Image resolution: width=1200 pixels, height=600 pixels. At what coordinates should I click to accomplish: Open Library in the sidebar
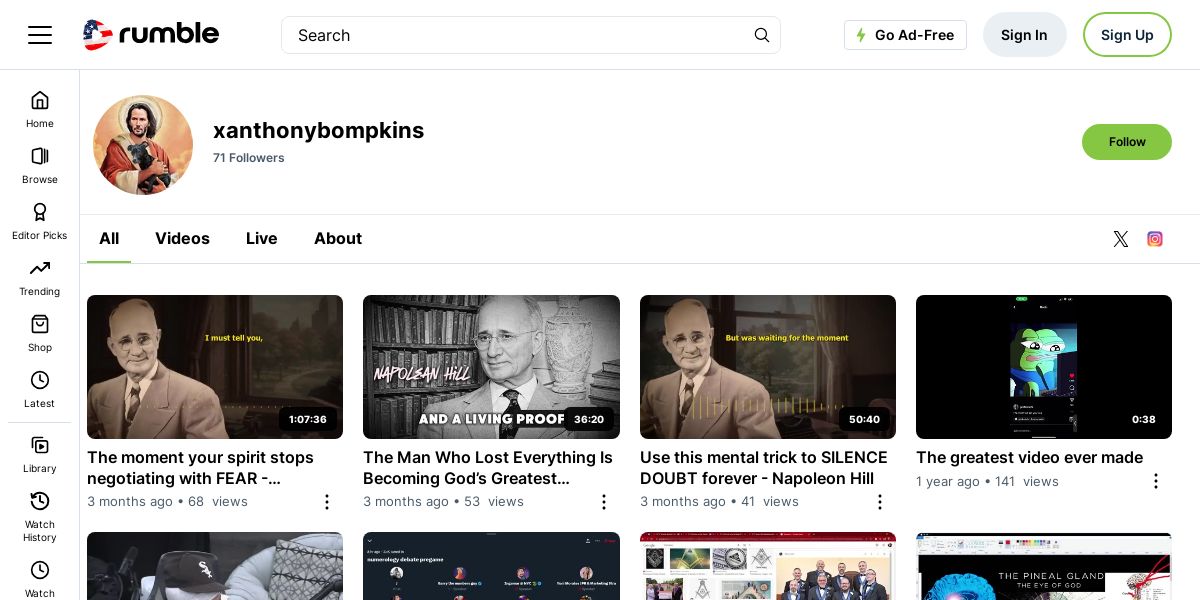pyautogui.click(x=40, y=454)
